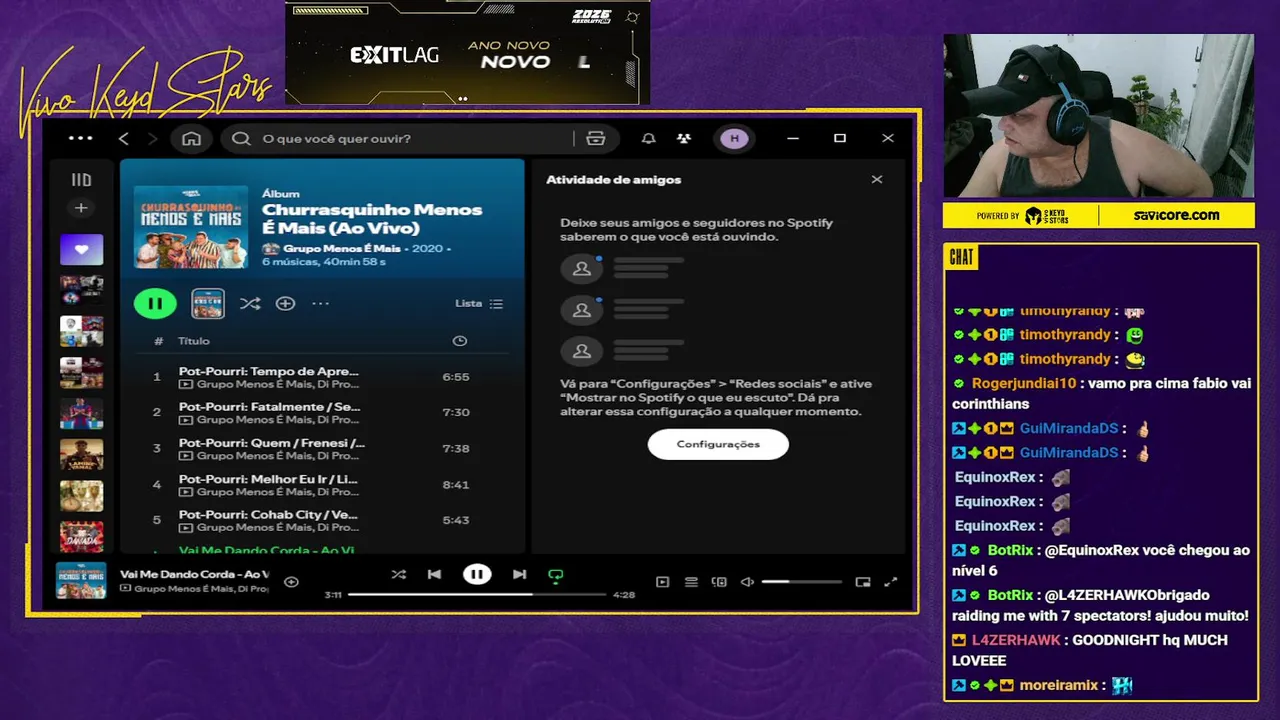Open artist link Grupo Menos É Mais in the album header
The width and height of the screenshot is (1280, 720).
click(x=341, y=248)
